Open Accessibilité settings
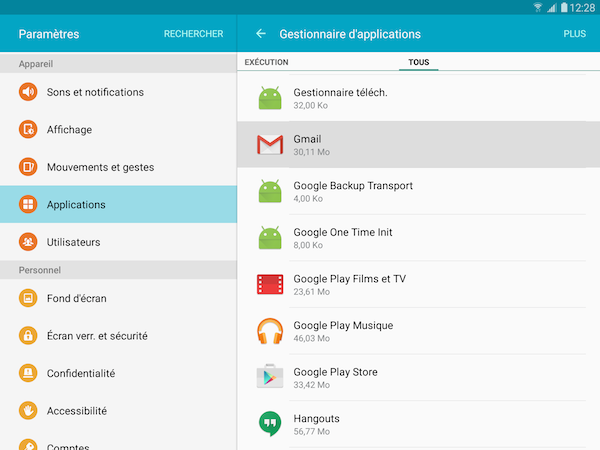600x450 pixels. (x=118, y=411)
